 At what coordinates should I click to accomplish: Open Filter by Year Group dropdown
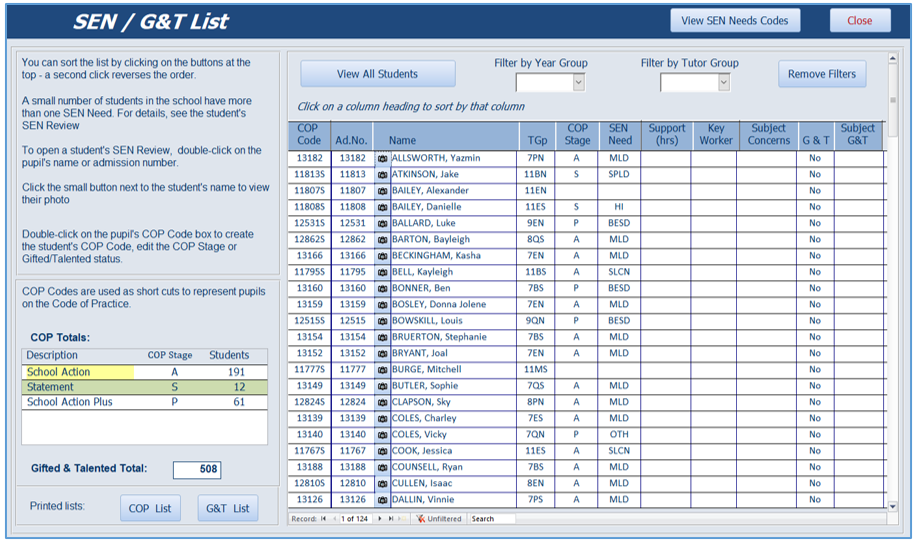click(x=578, y=83)
